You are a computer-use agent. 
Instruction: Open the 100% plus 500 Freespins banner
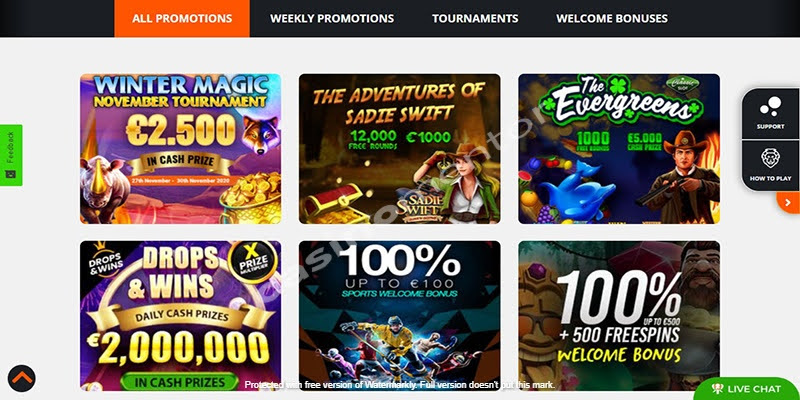pos(619,316)
